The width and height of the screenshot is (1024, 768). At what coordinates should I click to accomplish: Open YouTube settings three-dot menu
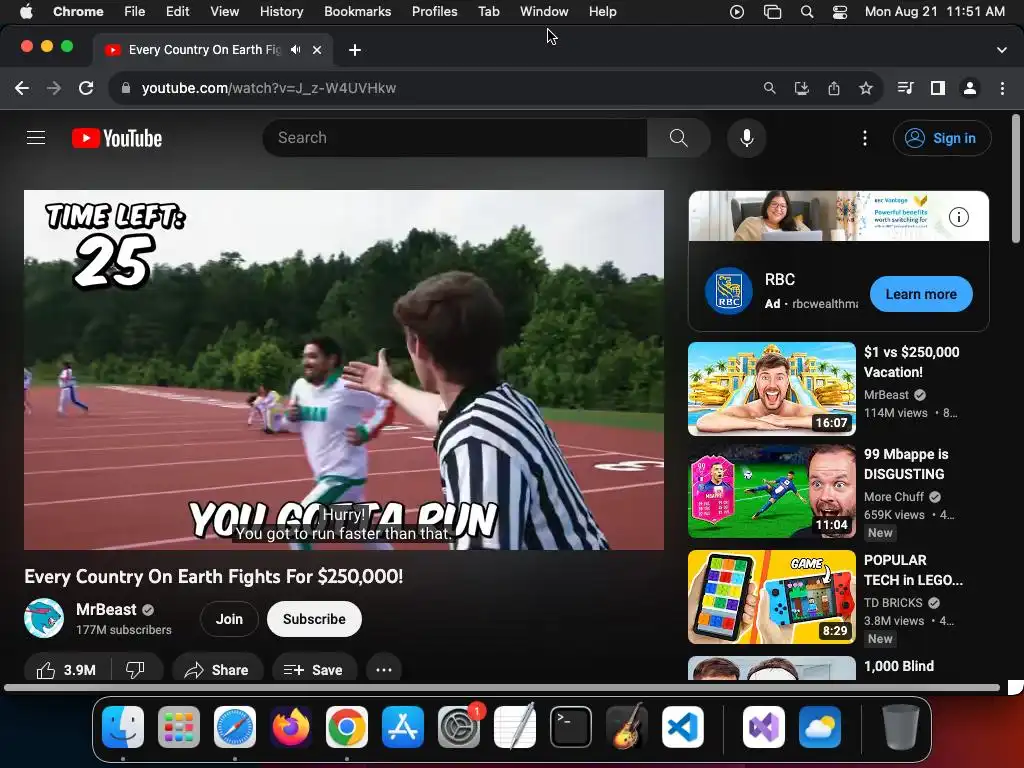[865, 138]
